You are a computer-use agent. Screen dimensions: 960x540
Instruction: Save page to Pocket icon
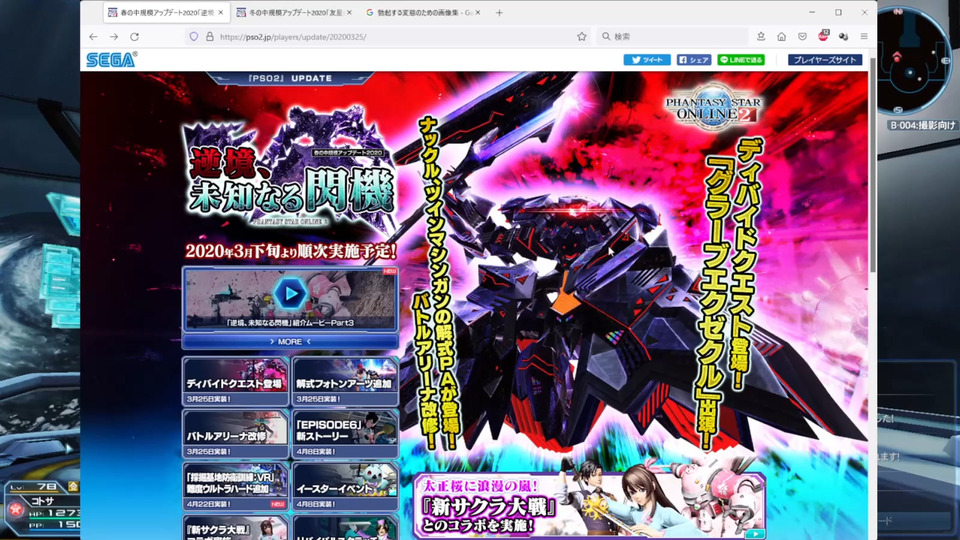point(802,37)
